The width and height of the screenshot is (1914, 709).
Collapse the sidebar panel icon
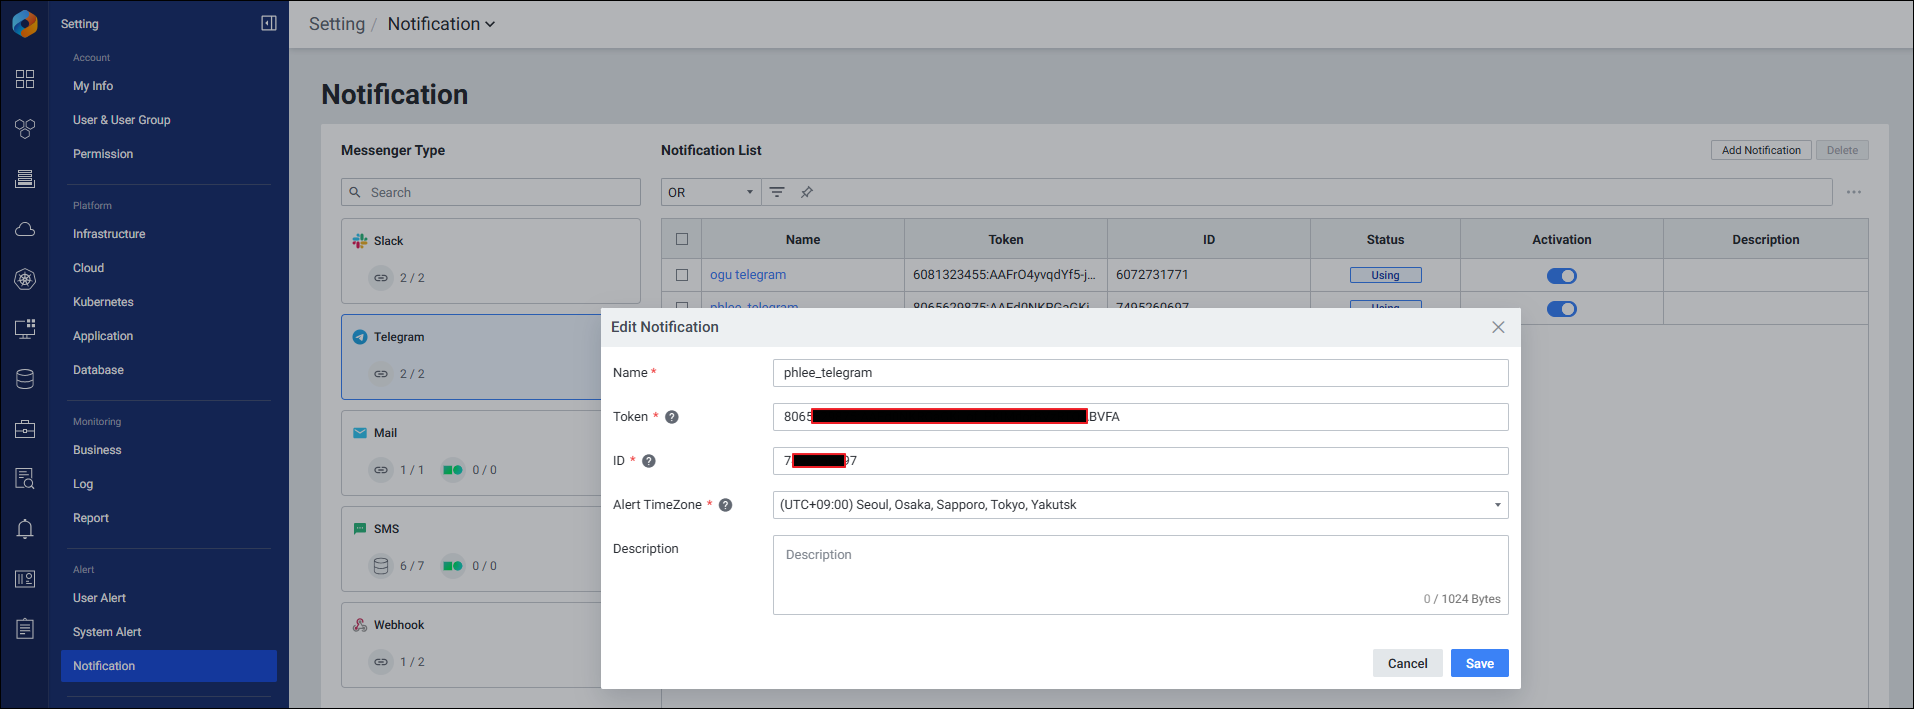tap(269, 23)
